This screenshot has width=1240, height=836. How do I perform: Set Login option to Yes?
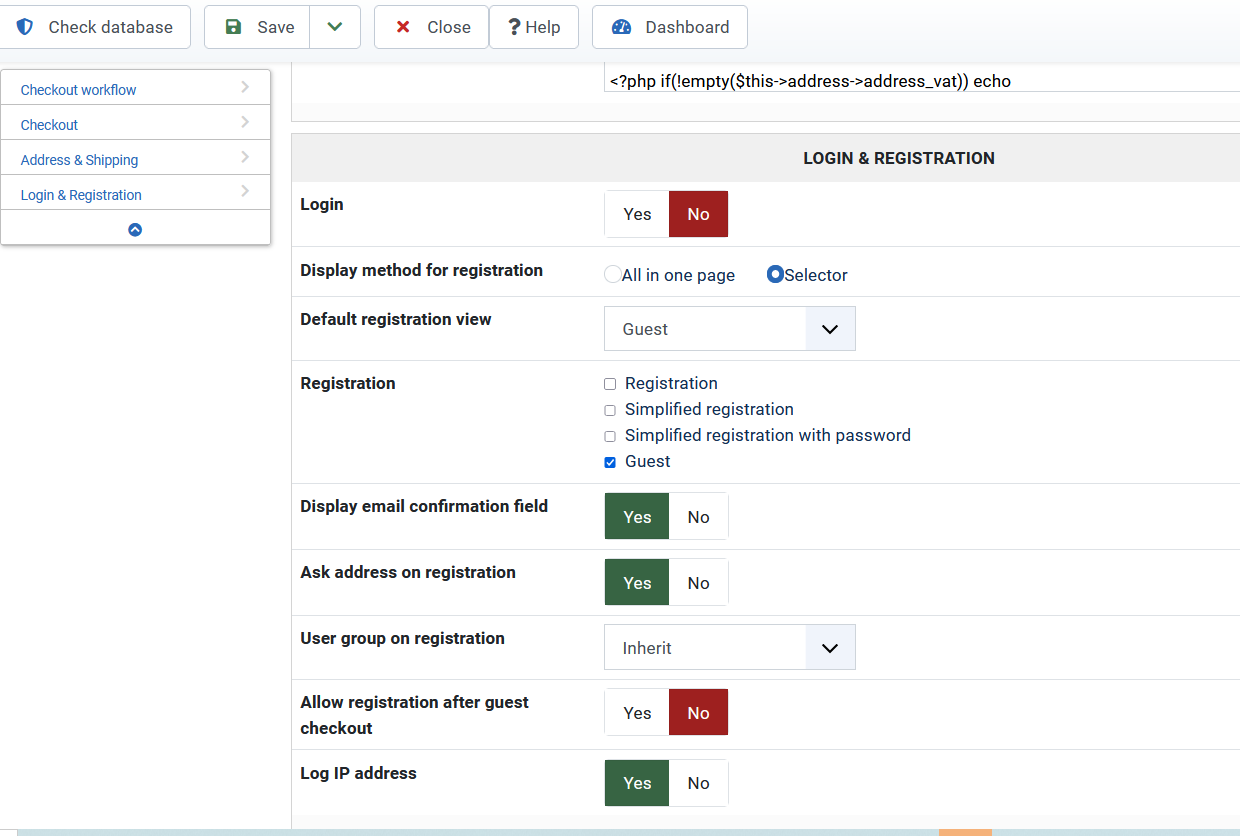(637, 214)
